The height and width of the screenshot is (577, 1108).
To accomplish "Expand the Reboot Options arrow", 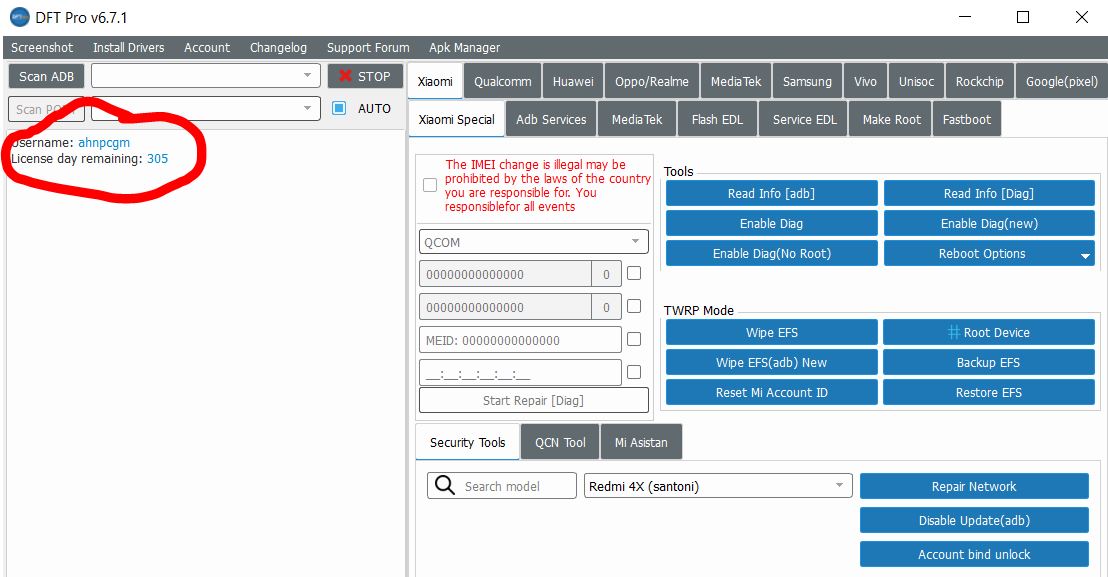I will (x=1086, y=256).
